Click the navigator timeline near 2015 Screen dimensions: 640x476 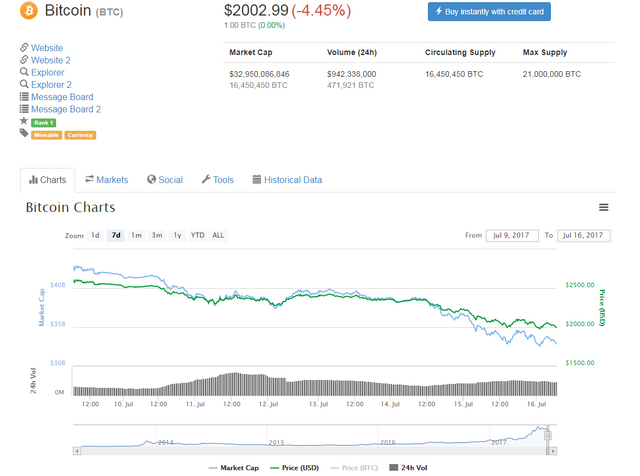click(276, 443)
